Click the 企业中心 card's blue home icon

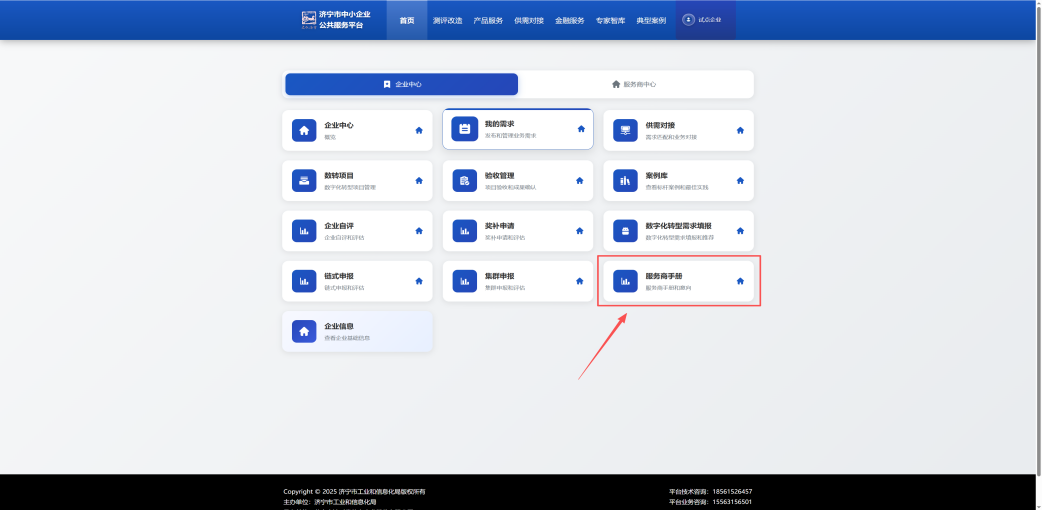tap(304, 130)
